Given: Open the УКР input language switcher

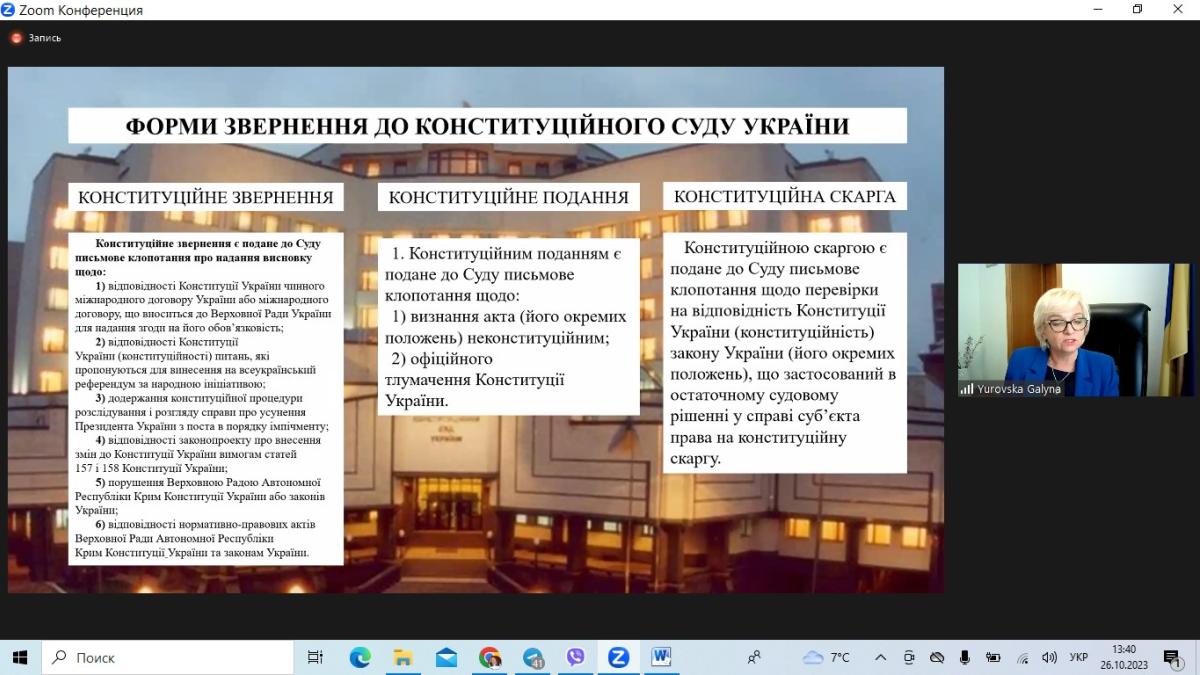Looking at the screenshot, I should pyautogui.click(x=1079, y=657).
